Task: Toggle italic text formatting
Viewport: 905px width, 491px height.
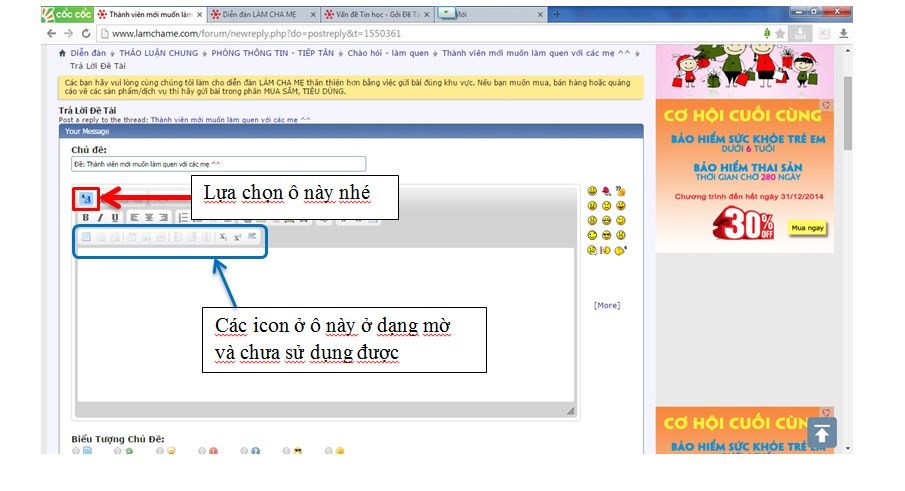Action: coord(100,217)
